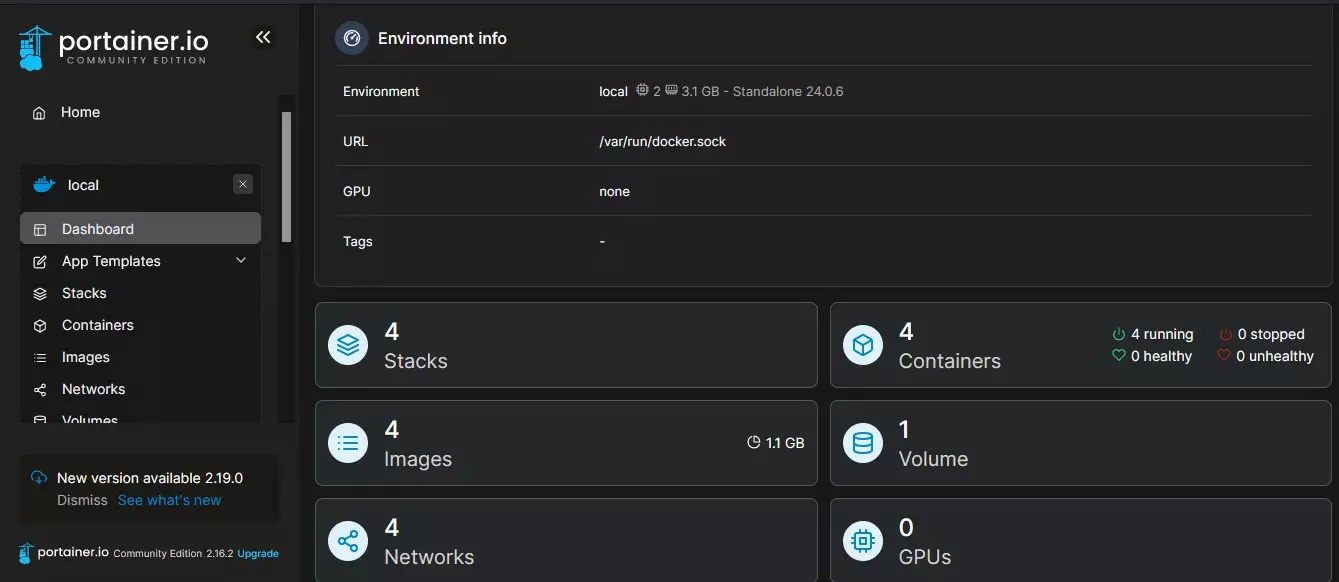Open App Templates menu item
Image resolution: width=1339 pixels, height=582 pixels.
[x=140, y=261]
